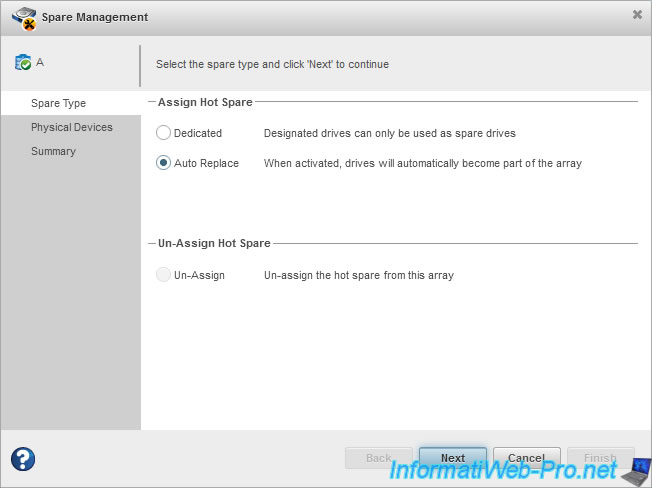This screenshot has width=652, height=488.
Task: Click the Spare Management title bar icon
Action: pos(24,17)
